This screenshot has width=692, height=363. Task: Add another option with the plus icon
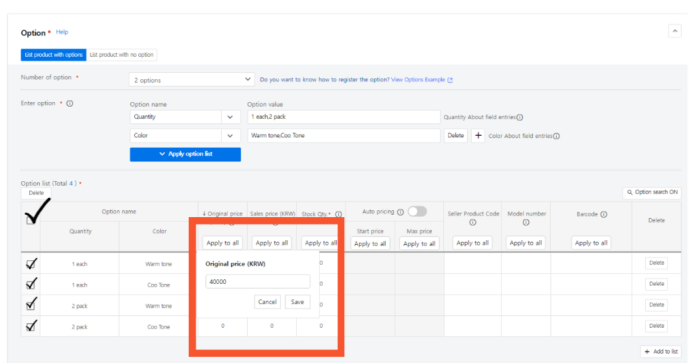[478, 135]
